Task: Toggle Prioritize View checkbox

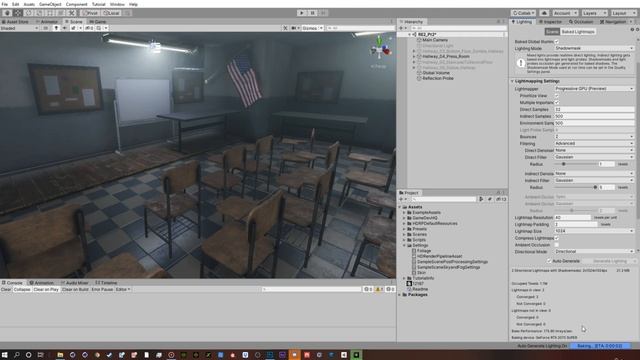Action: click(x=556, y=96)
